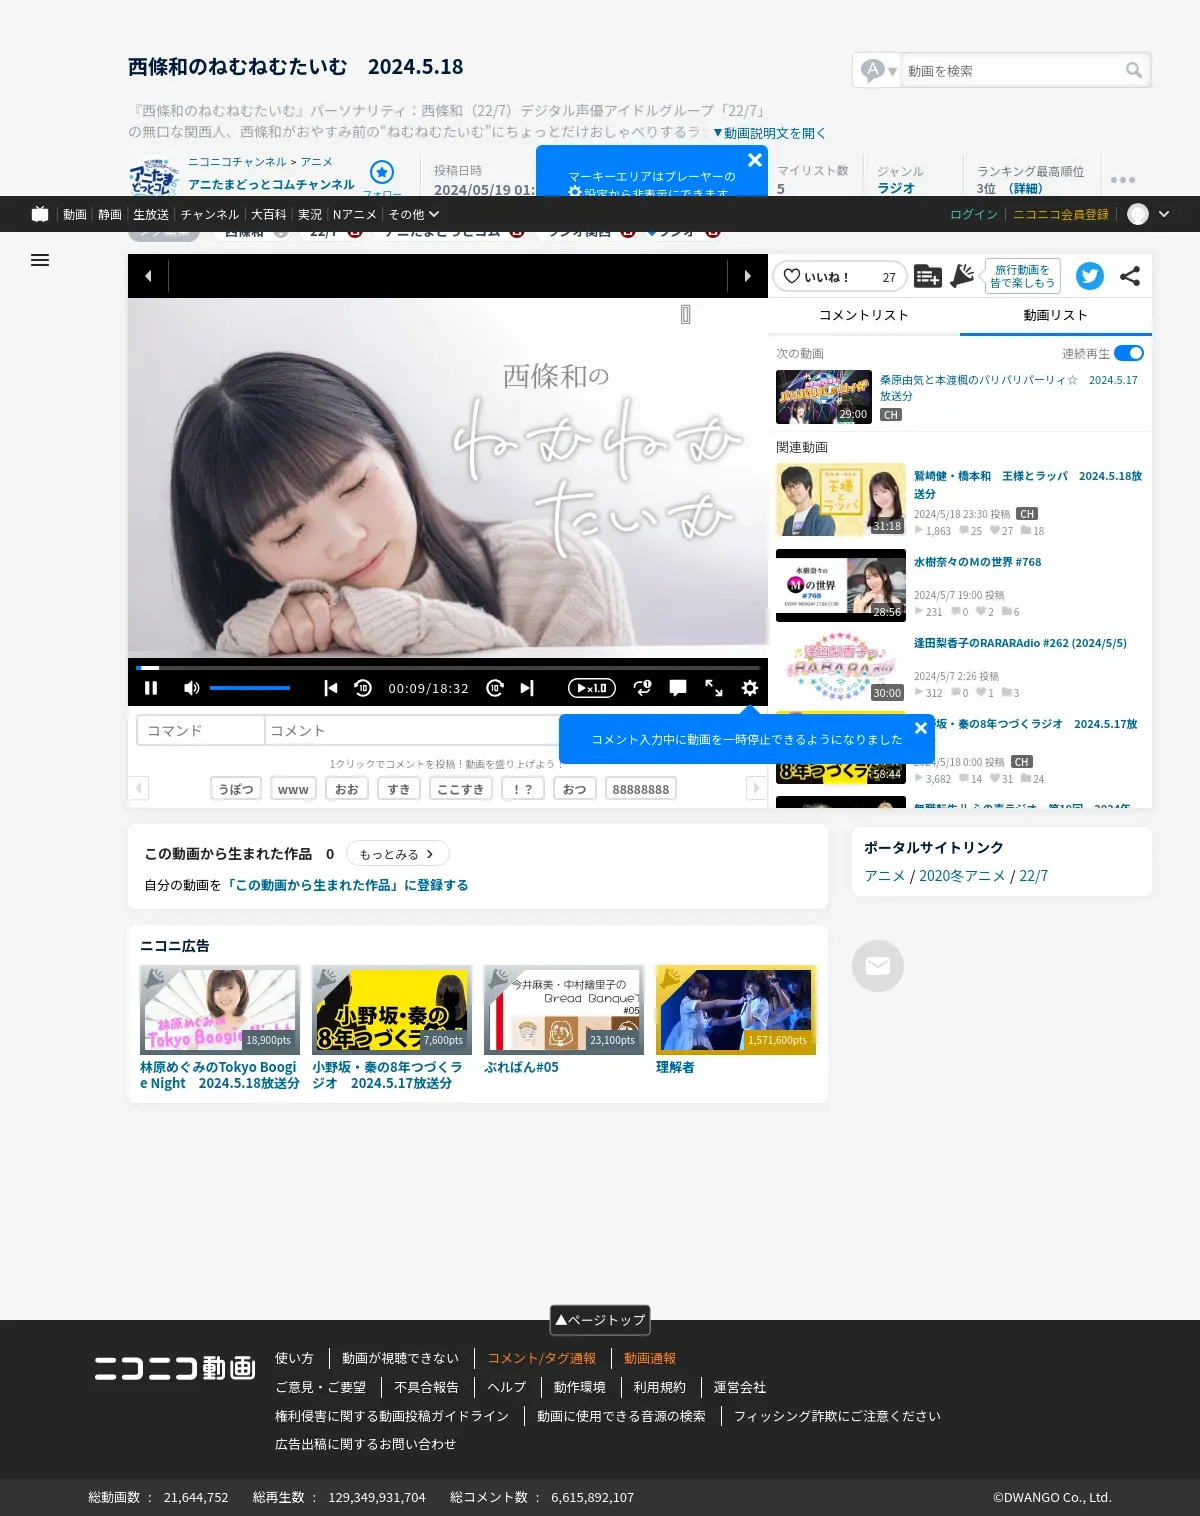Open 逢田梨香子のRARARAdio #262 link
The image size is (1200, 1516).
(x=1020, y=643)
